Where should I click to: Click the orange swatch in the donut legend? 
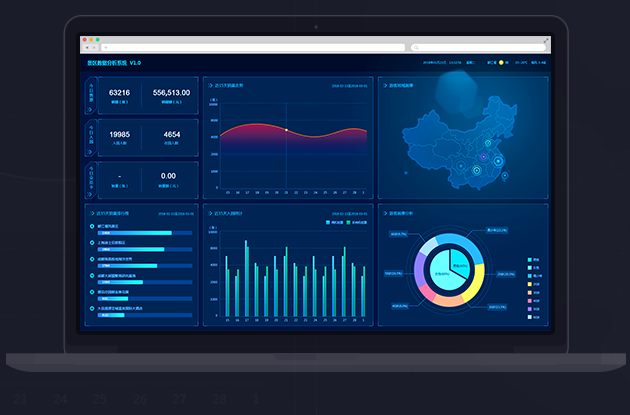pos(530,292)
